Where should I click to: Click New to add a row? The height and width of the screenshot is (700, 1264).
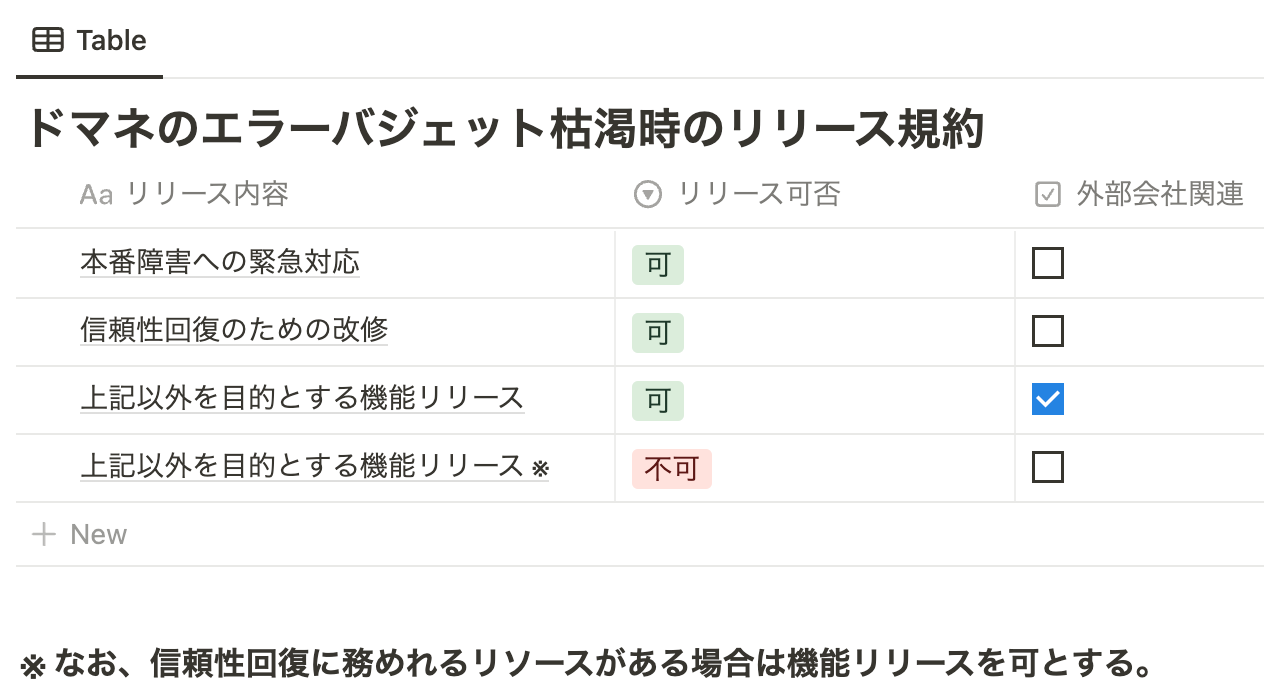[x=98, y=534]
